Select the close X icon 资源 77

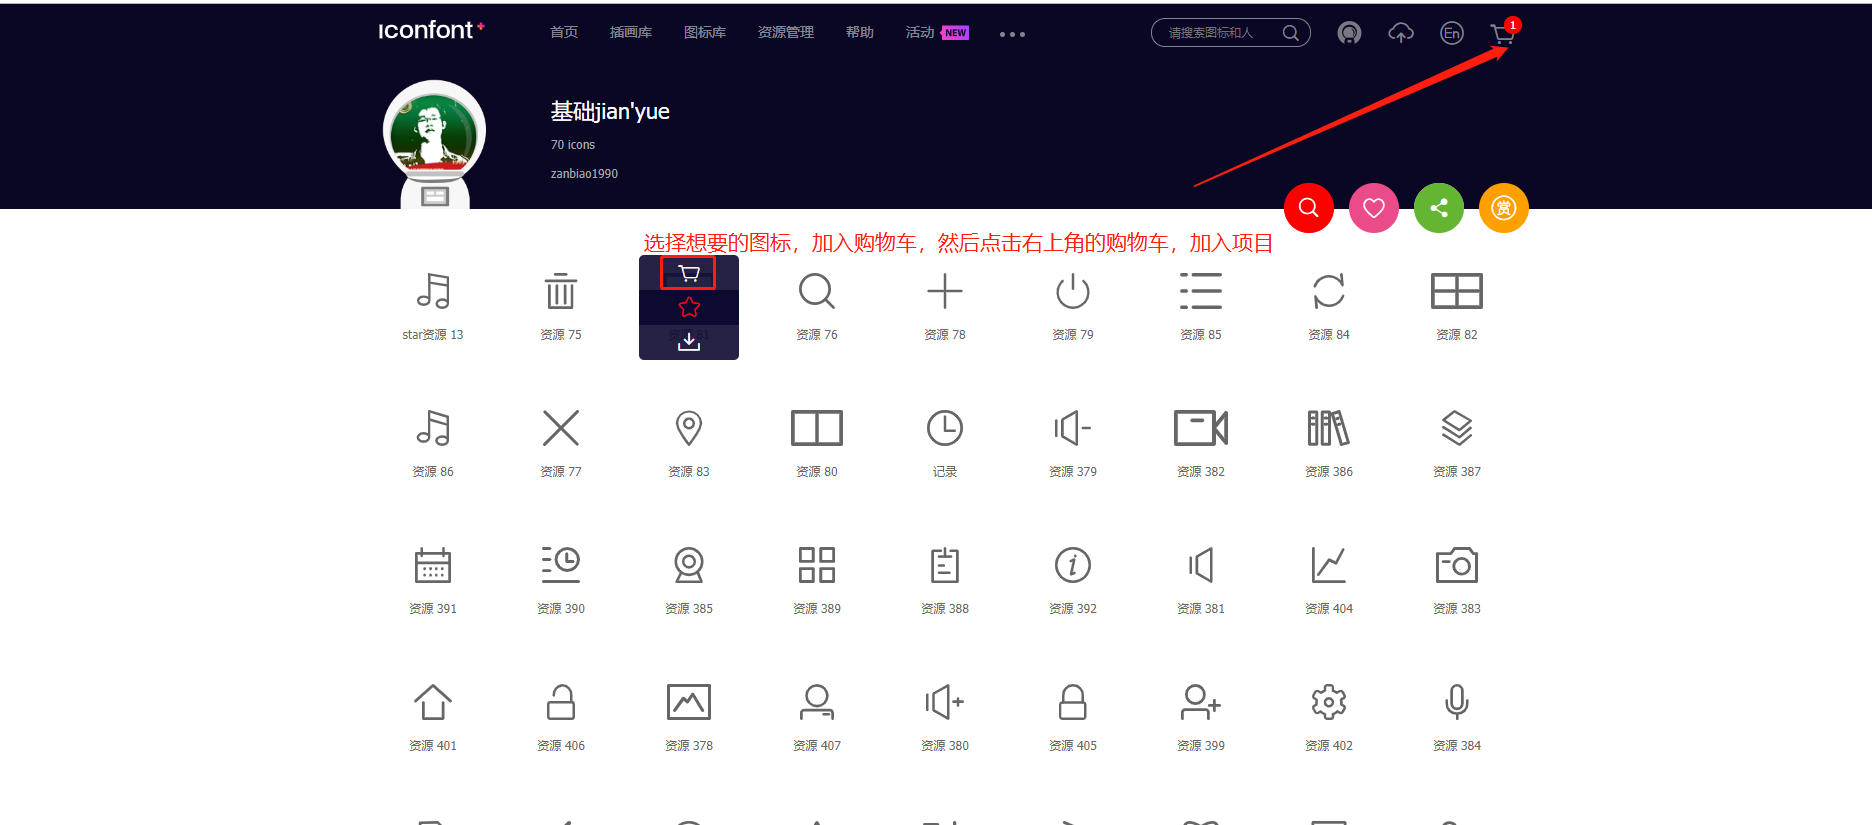coord(561,428)
